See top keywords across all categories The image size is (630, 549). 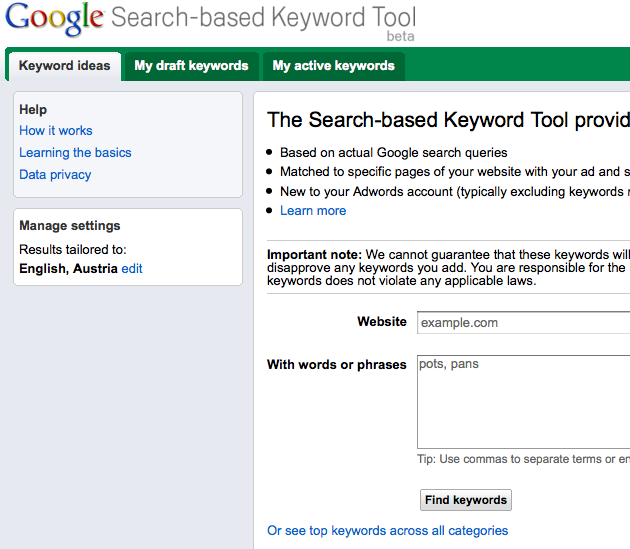[x=388, y=531]
